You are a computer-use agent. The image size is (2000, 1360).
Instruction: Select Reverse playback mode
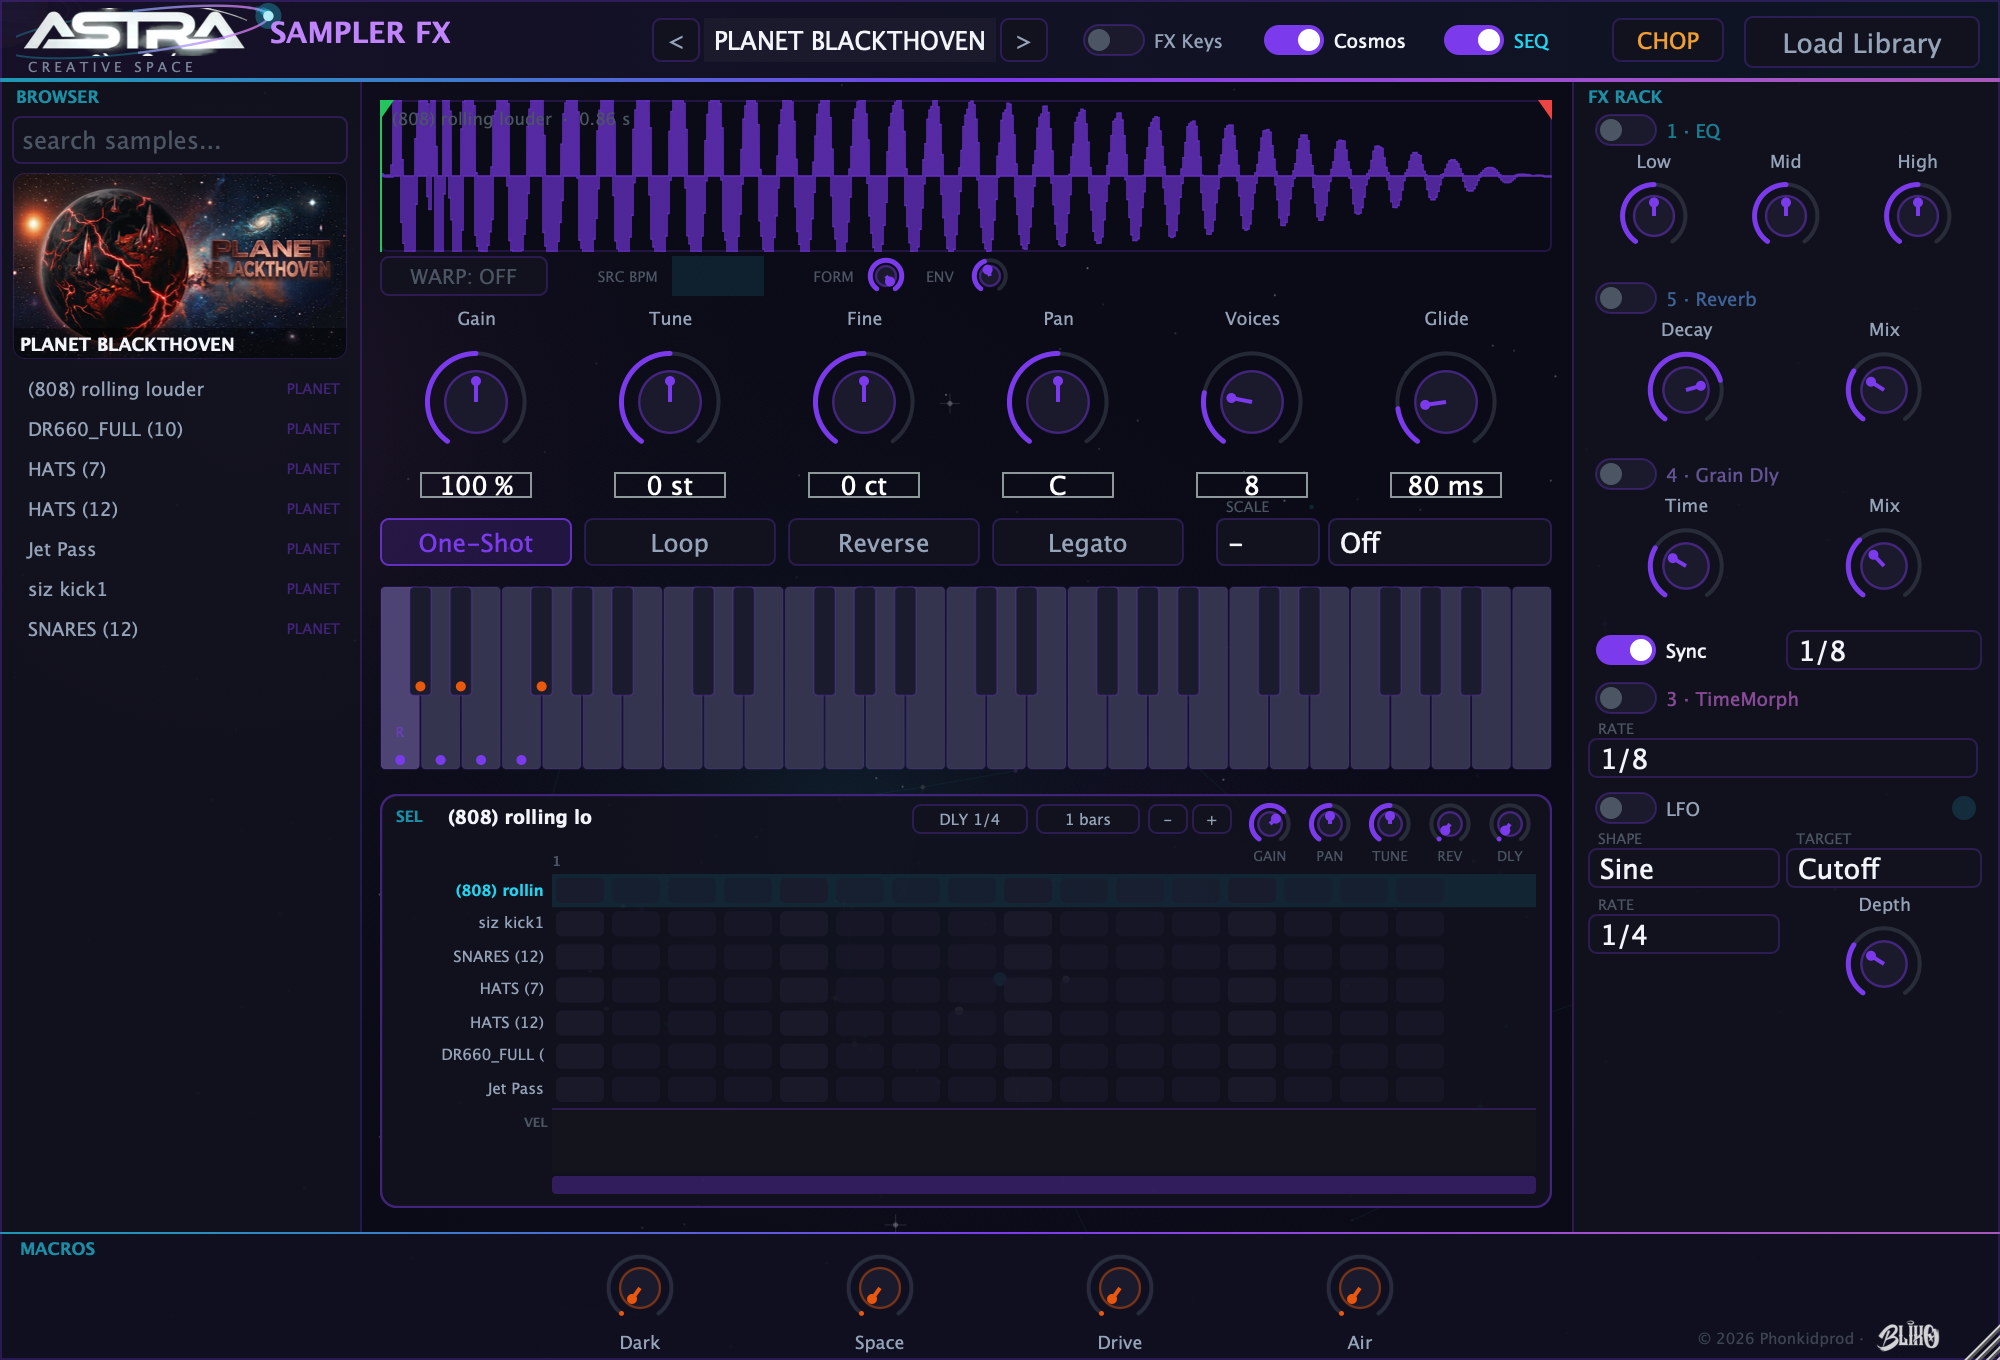(x=884, y=542)
